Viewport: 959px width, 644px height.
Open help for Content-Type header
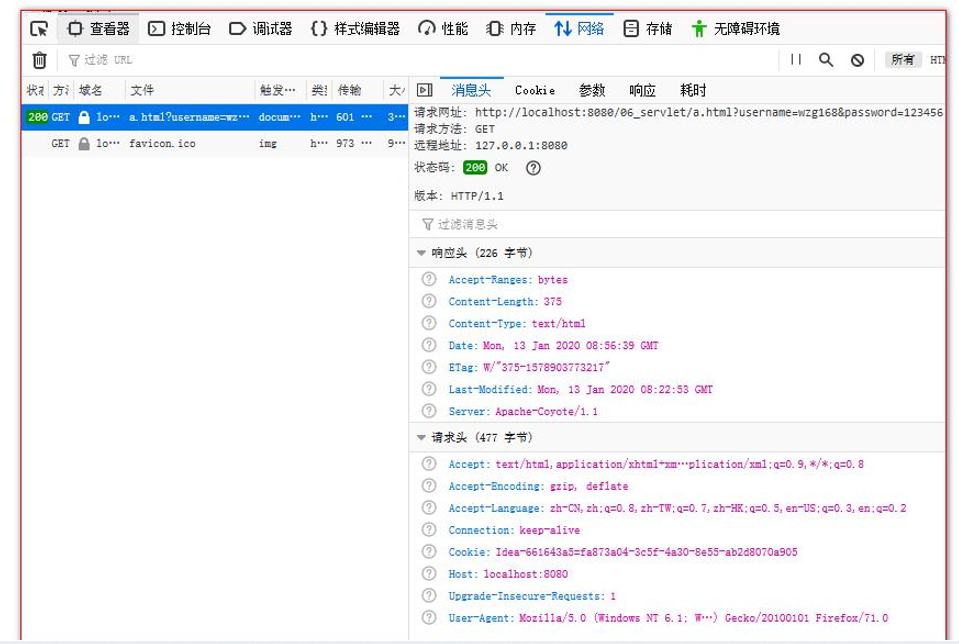pyautogui.click(x=429, y=324)
